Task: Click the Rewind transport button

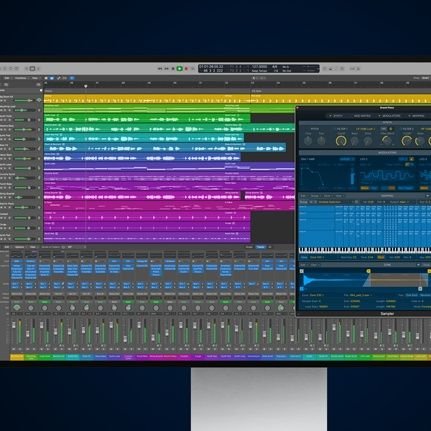Action: [160, 69]
